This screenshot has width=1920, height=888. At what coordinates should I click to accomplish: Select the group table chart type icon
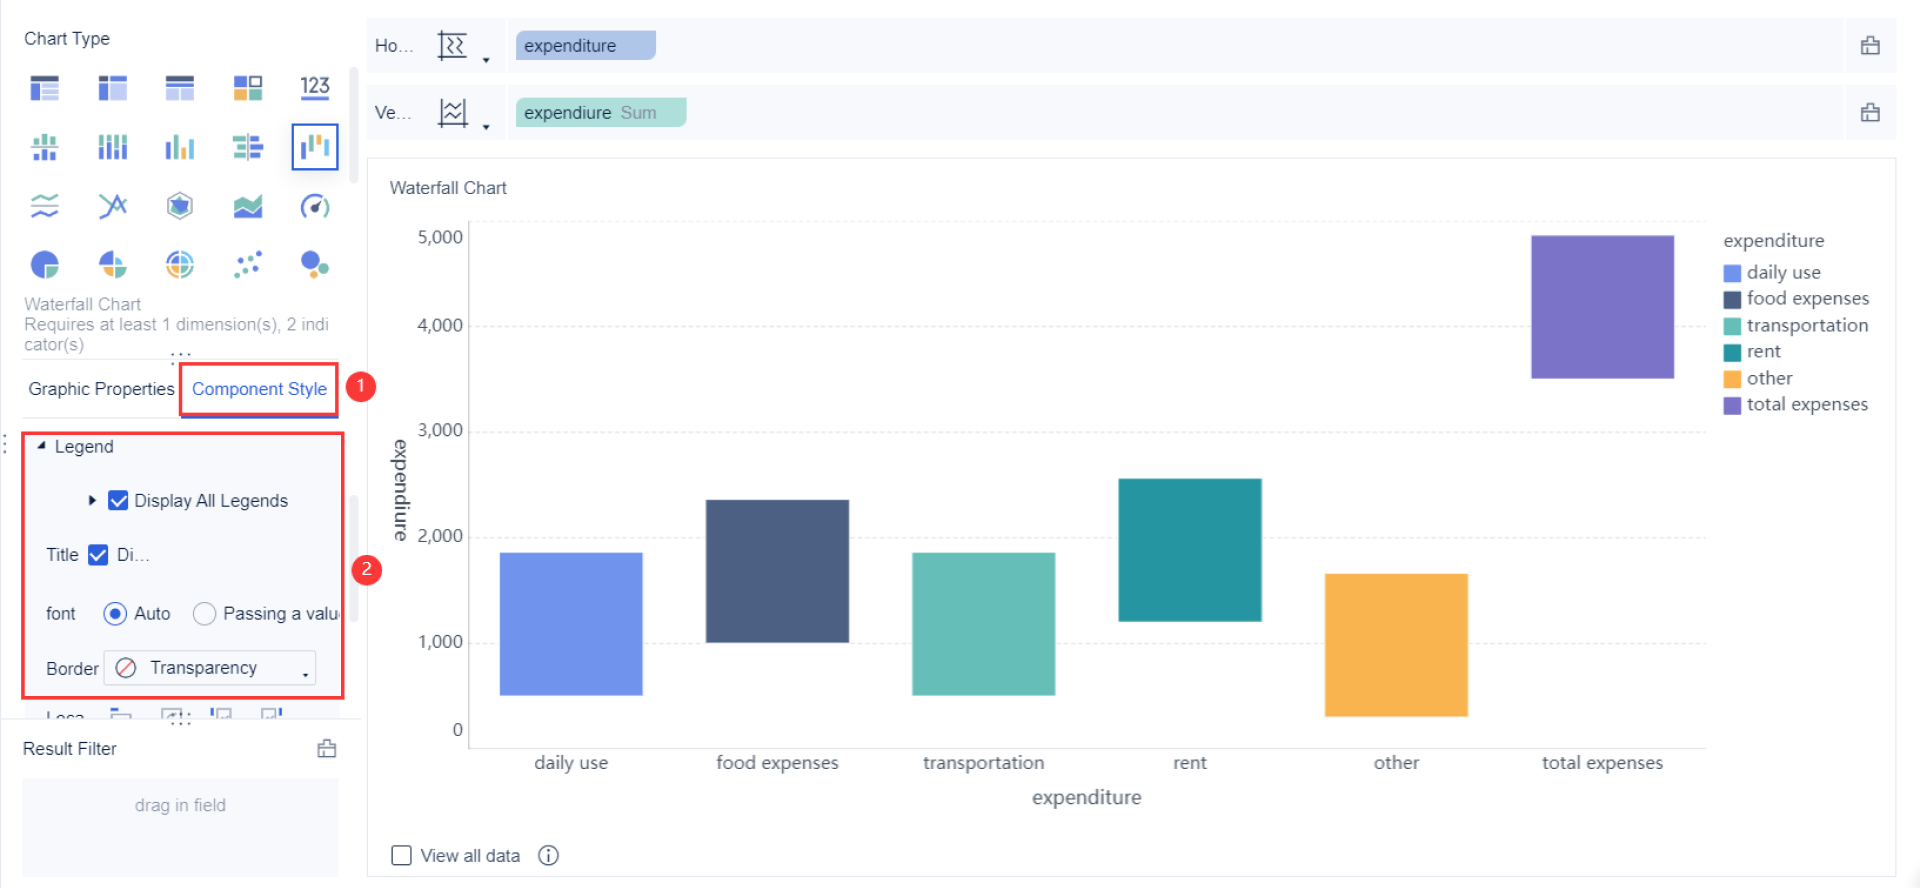coord(45,88)
